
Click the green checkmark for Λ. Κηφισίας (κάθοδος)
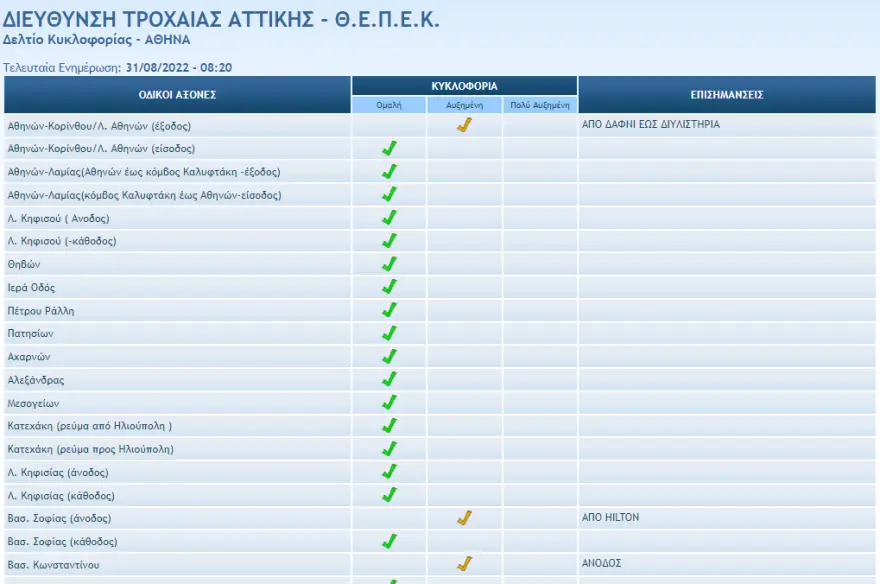(390, 495)
